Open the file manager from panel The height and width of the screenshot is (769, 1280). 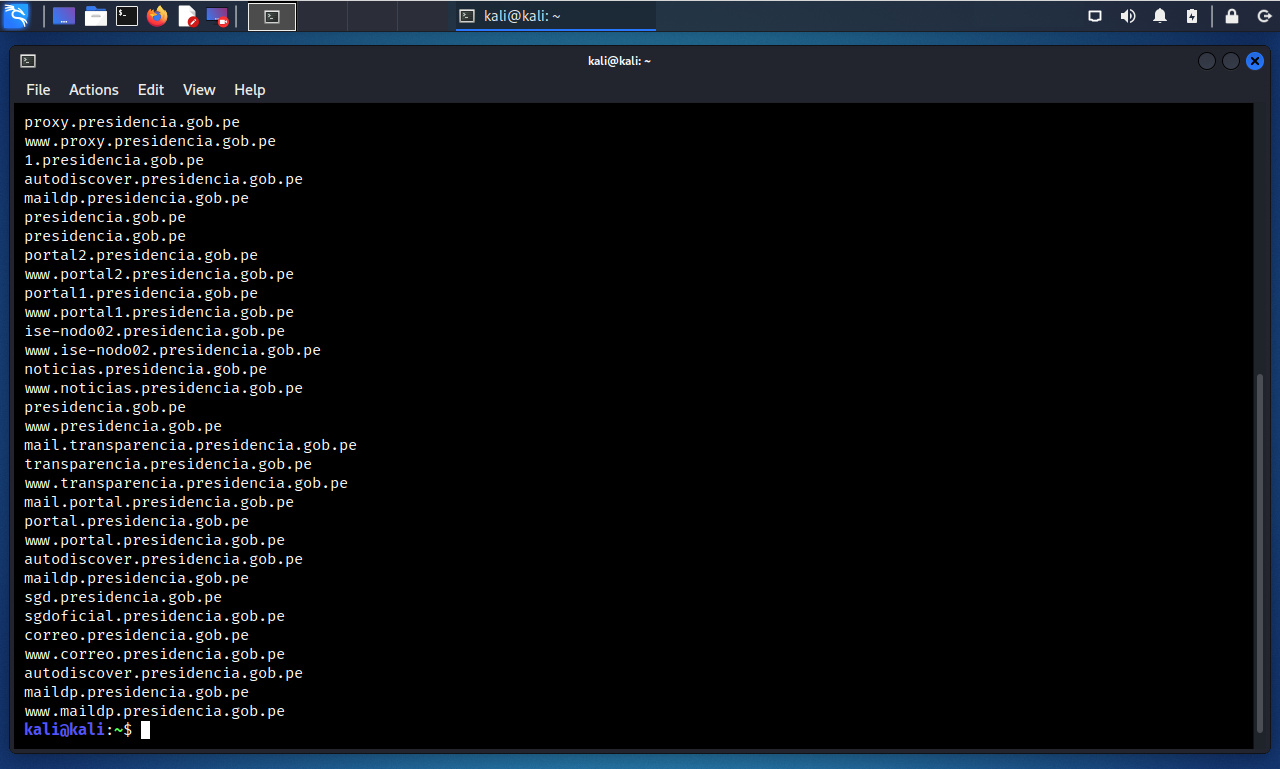click(x=96, y=16)
